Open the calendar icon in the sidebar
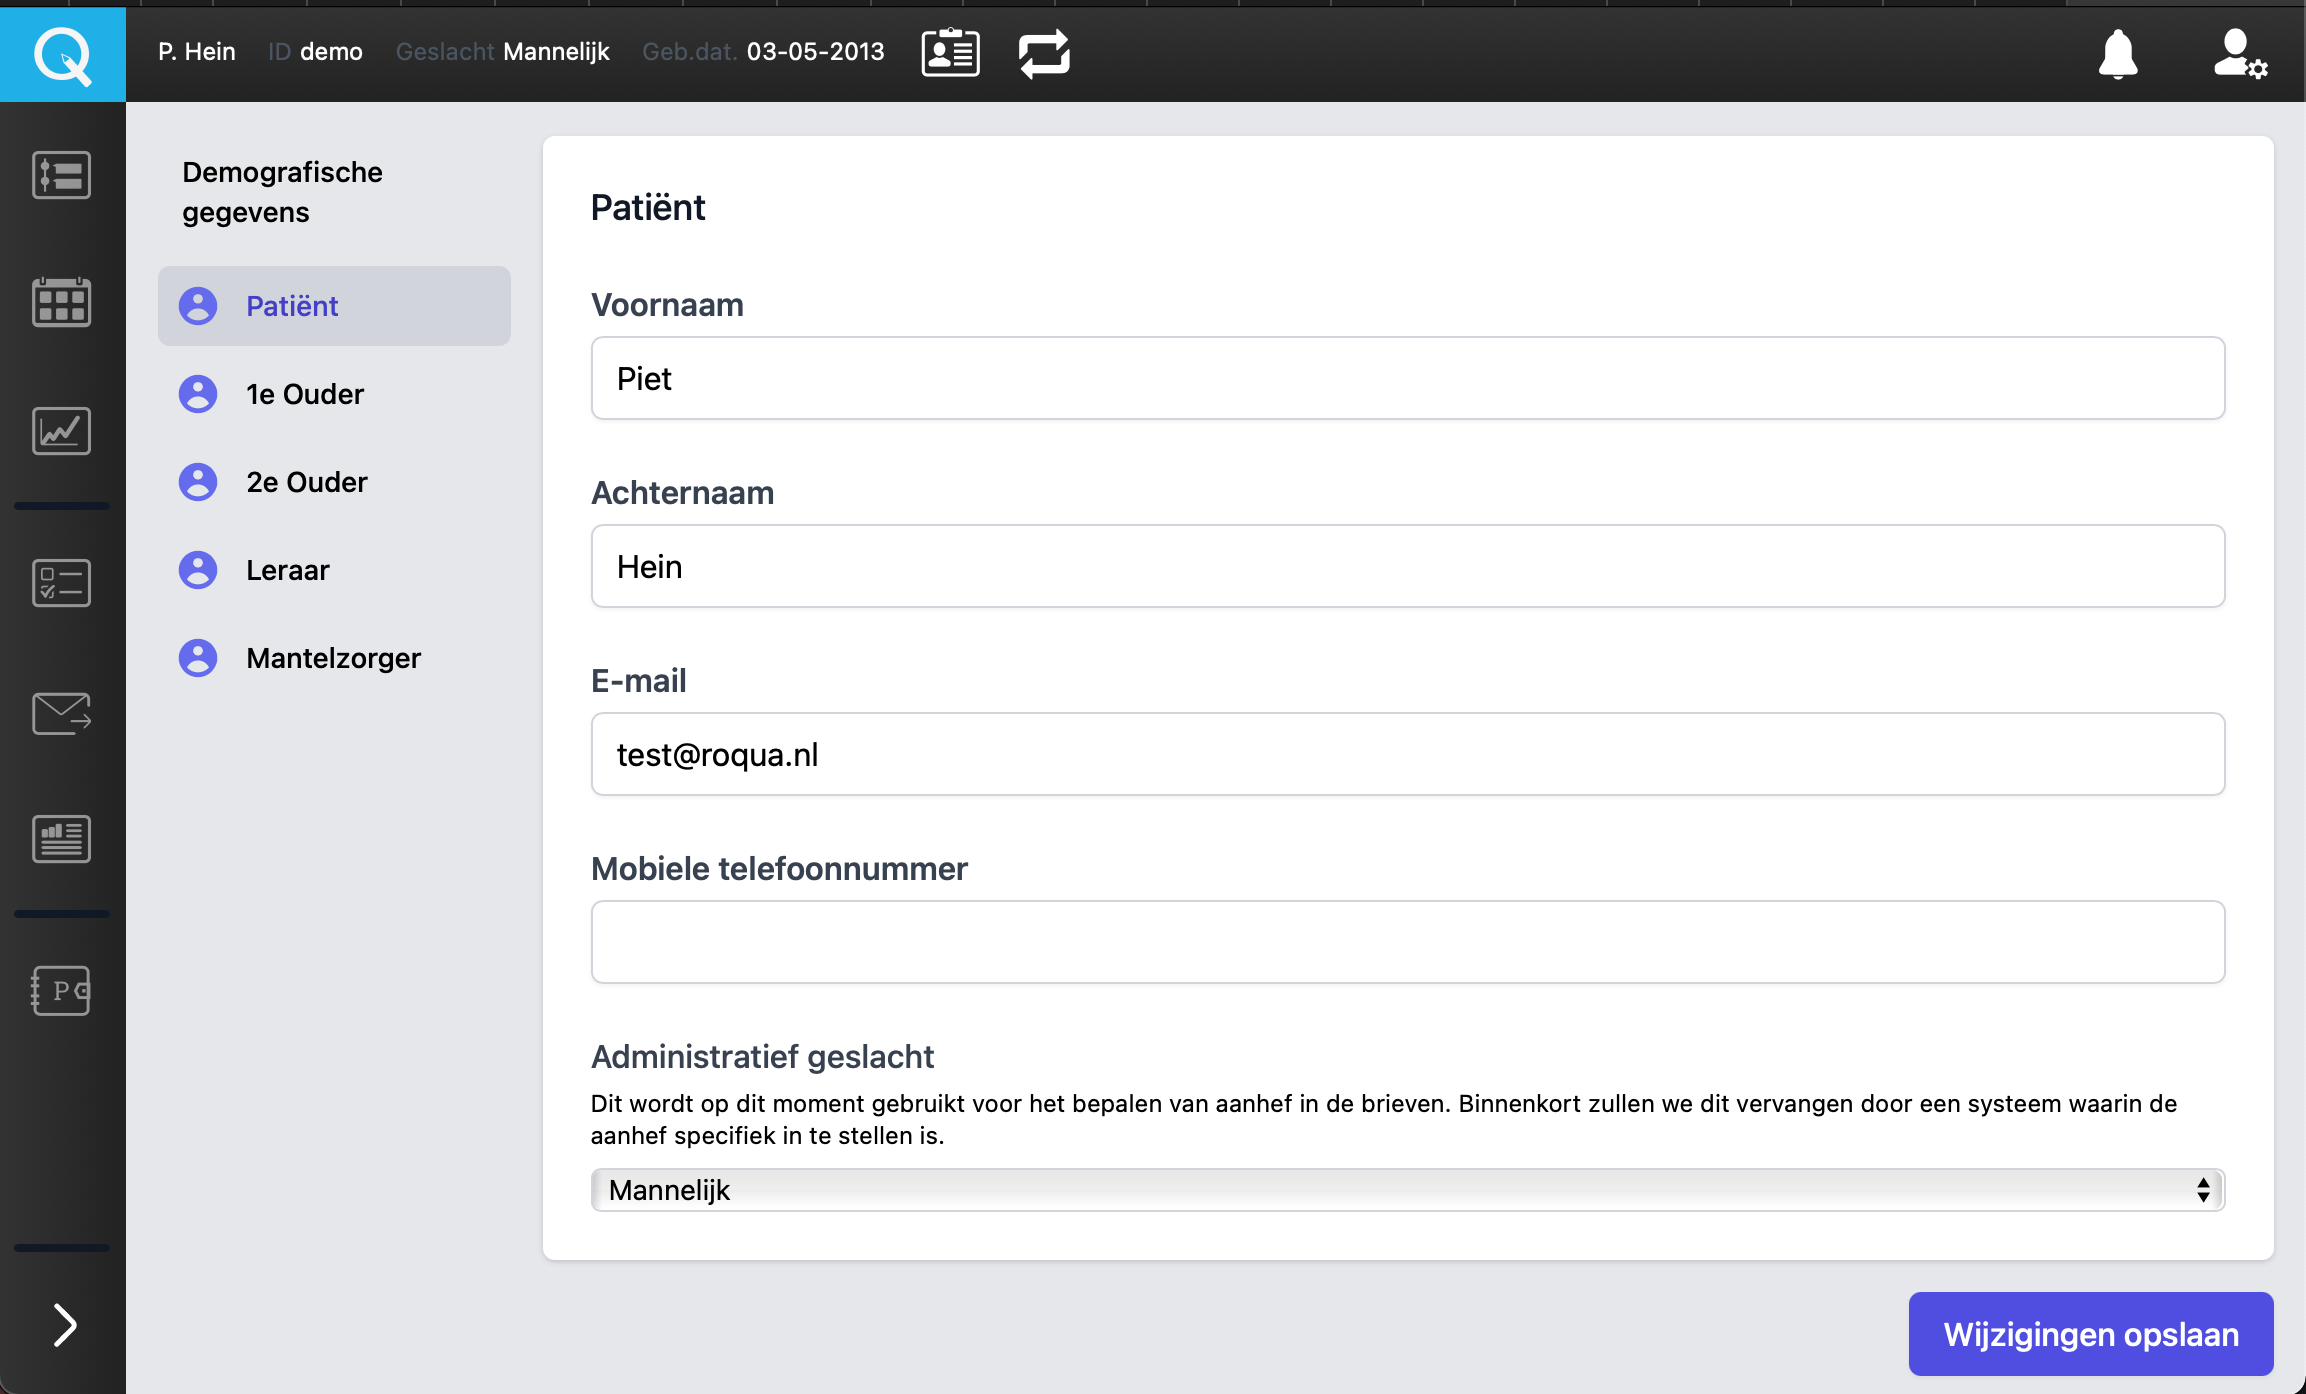The width and height of the screenshot is (2306, 1394). [x=61, y=301]
